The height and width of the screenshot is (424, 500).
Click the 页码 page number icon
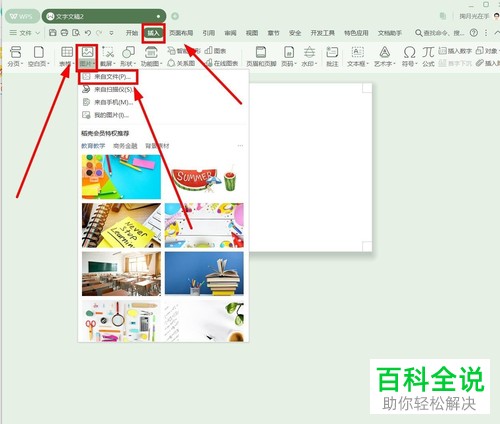tap(289, 52)
